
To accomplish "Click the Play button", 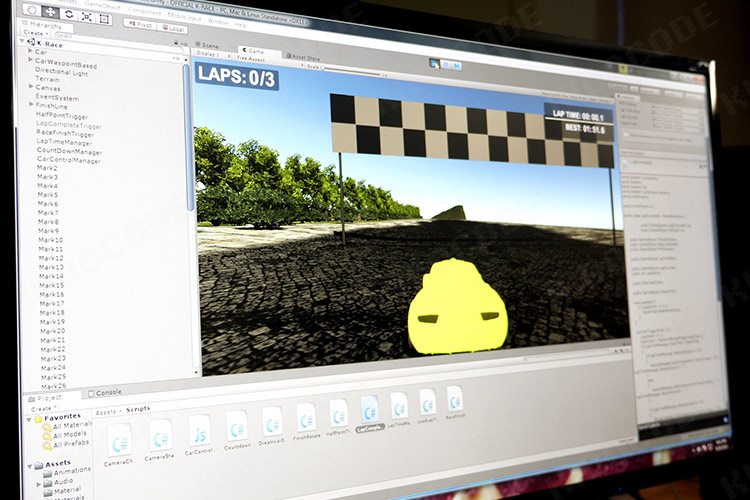I will (434, 63).
